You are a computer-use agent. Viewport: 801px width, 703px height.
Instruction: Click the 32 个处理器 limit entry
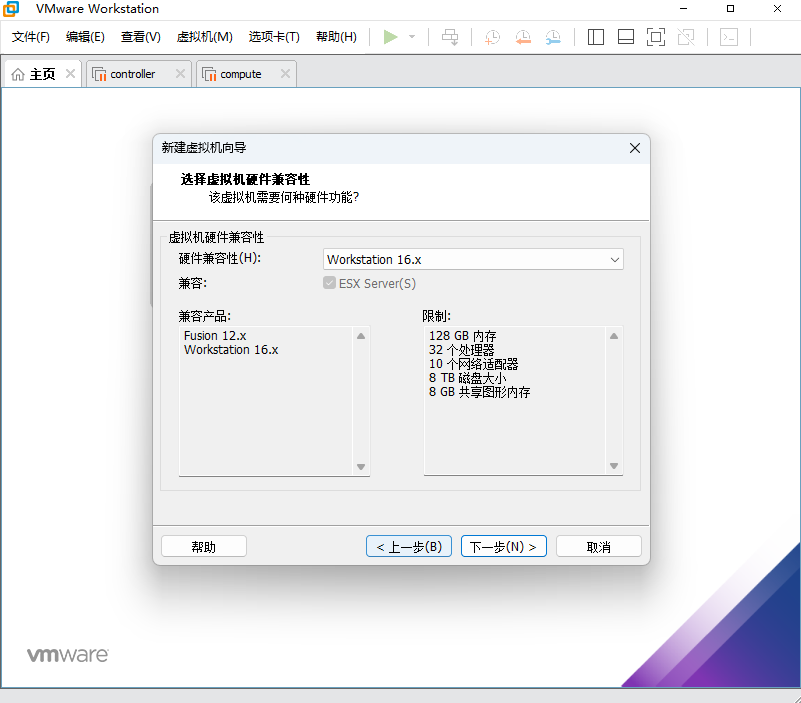(462, 350)
